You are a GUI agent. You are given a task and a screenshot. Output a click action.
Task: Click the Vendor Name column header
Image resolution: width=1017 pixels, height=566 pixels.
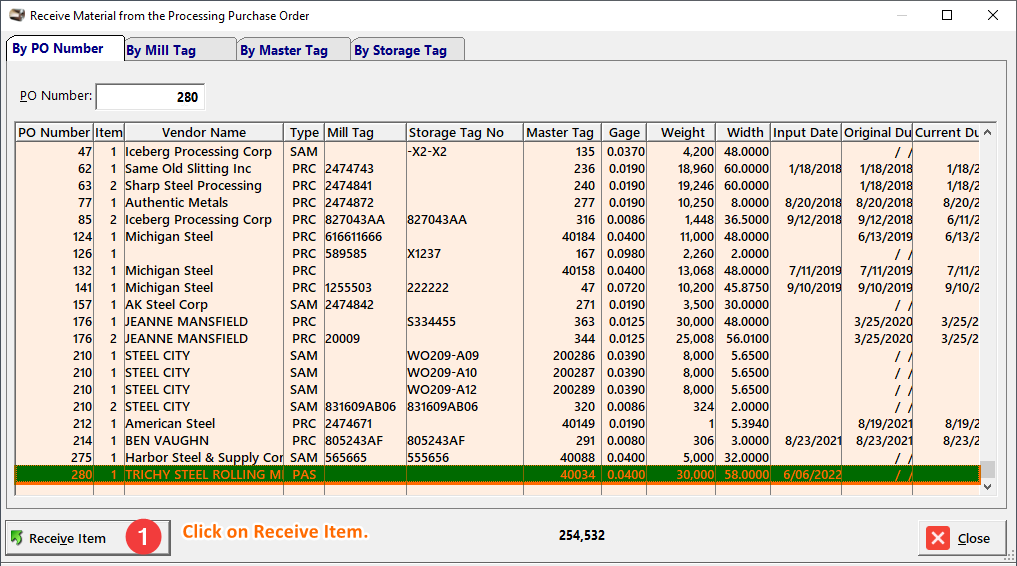204,132
